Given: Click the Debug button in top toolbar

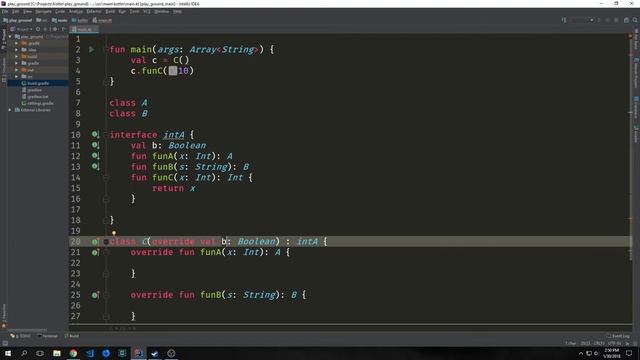Looking at the screenshot, I should coord(608,20).
